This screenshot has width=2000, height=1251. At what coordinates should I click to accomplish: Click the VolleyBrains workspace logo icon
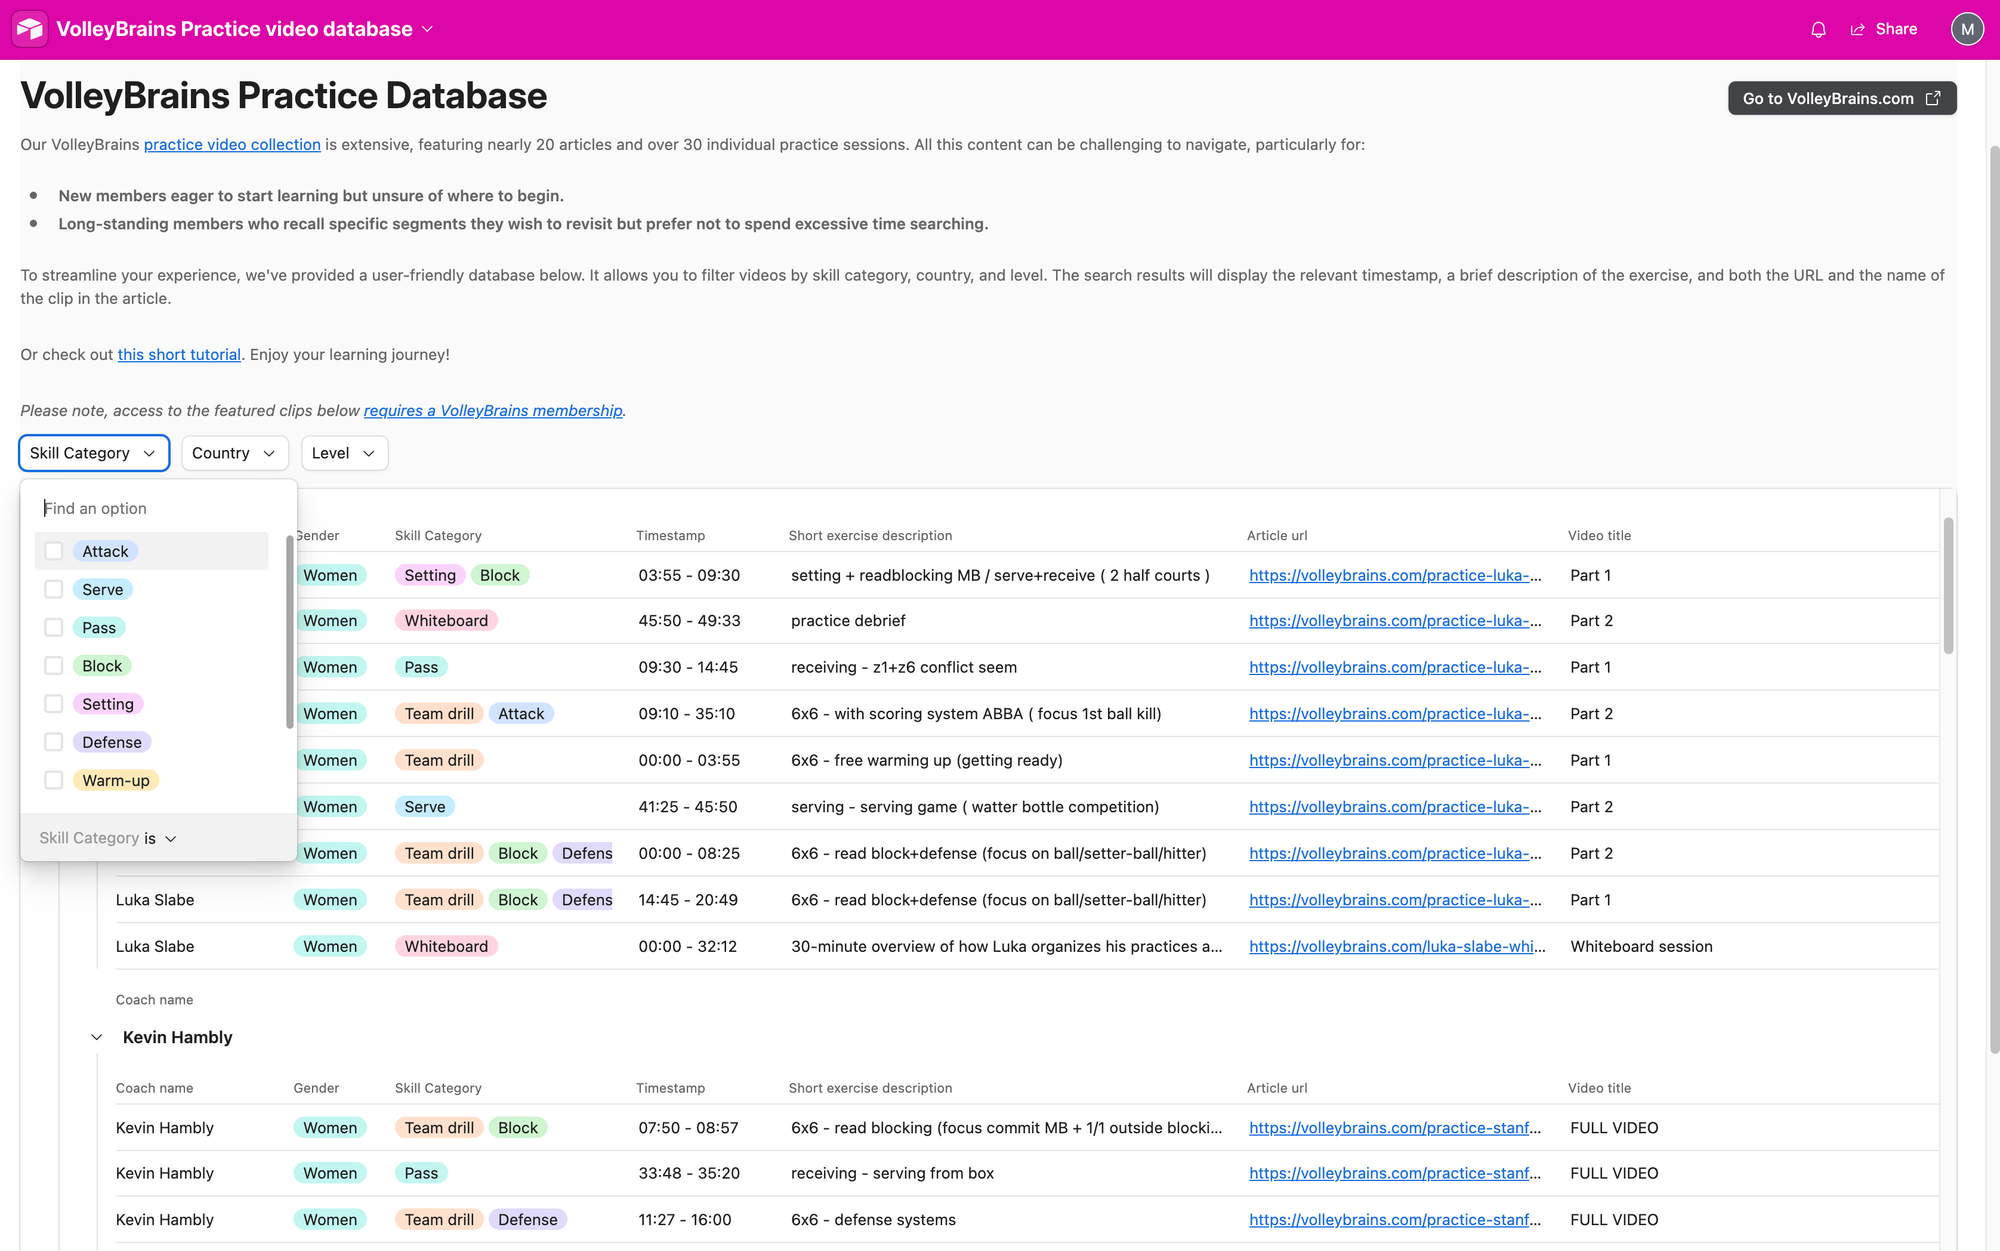click(29, 28)
